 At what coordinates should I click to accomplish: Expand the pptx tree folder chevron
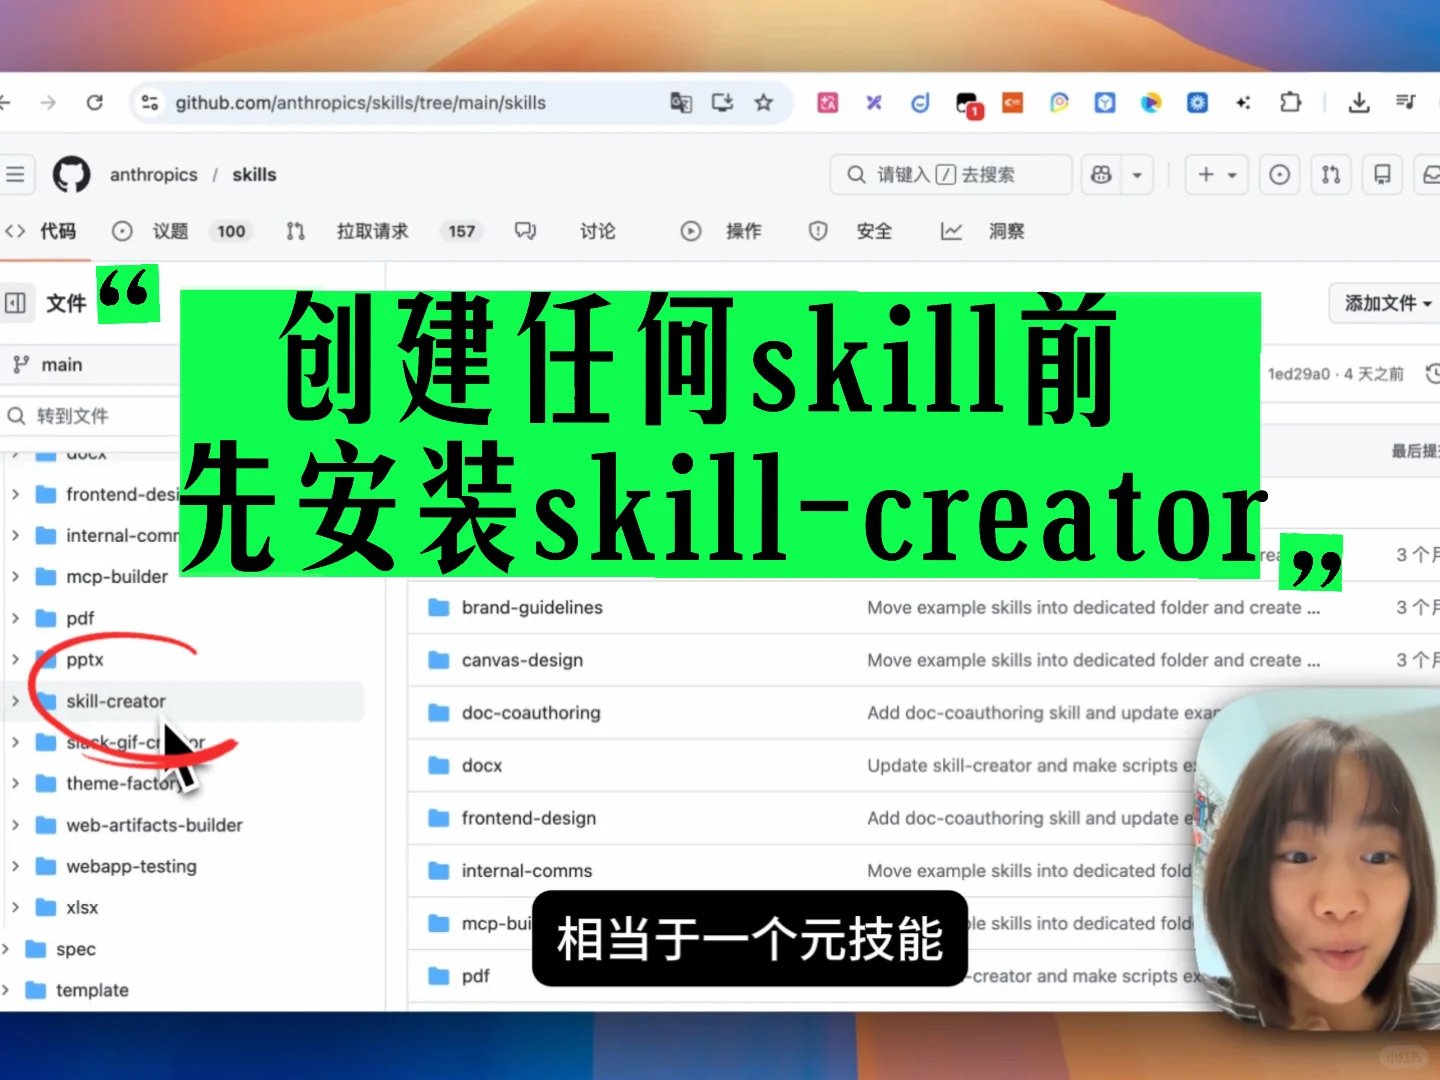[x=15, y=659]
